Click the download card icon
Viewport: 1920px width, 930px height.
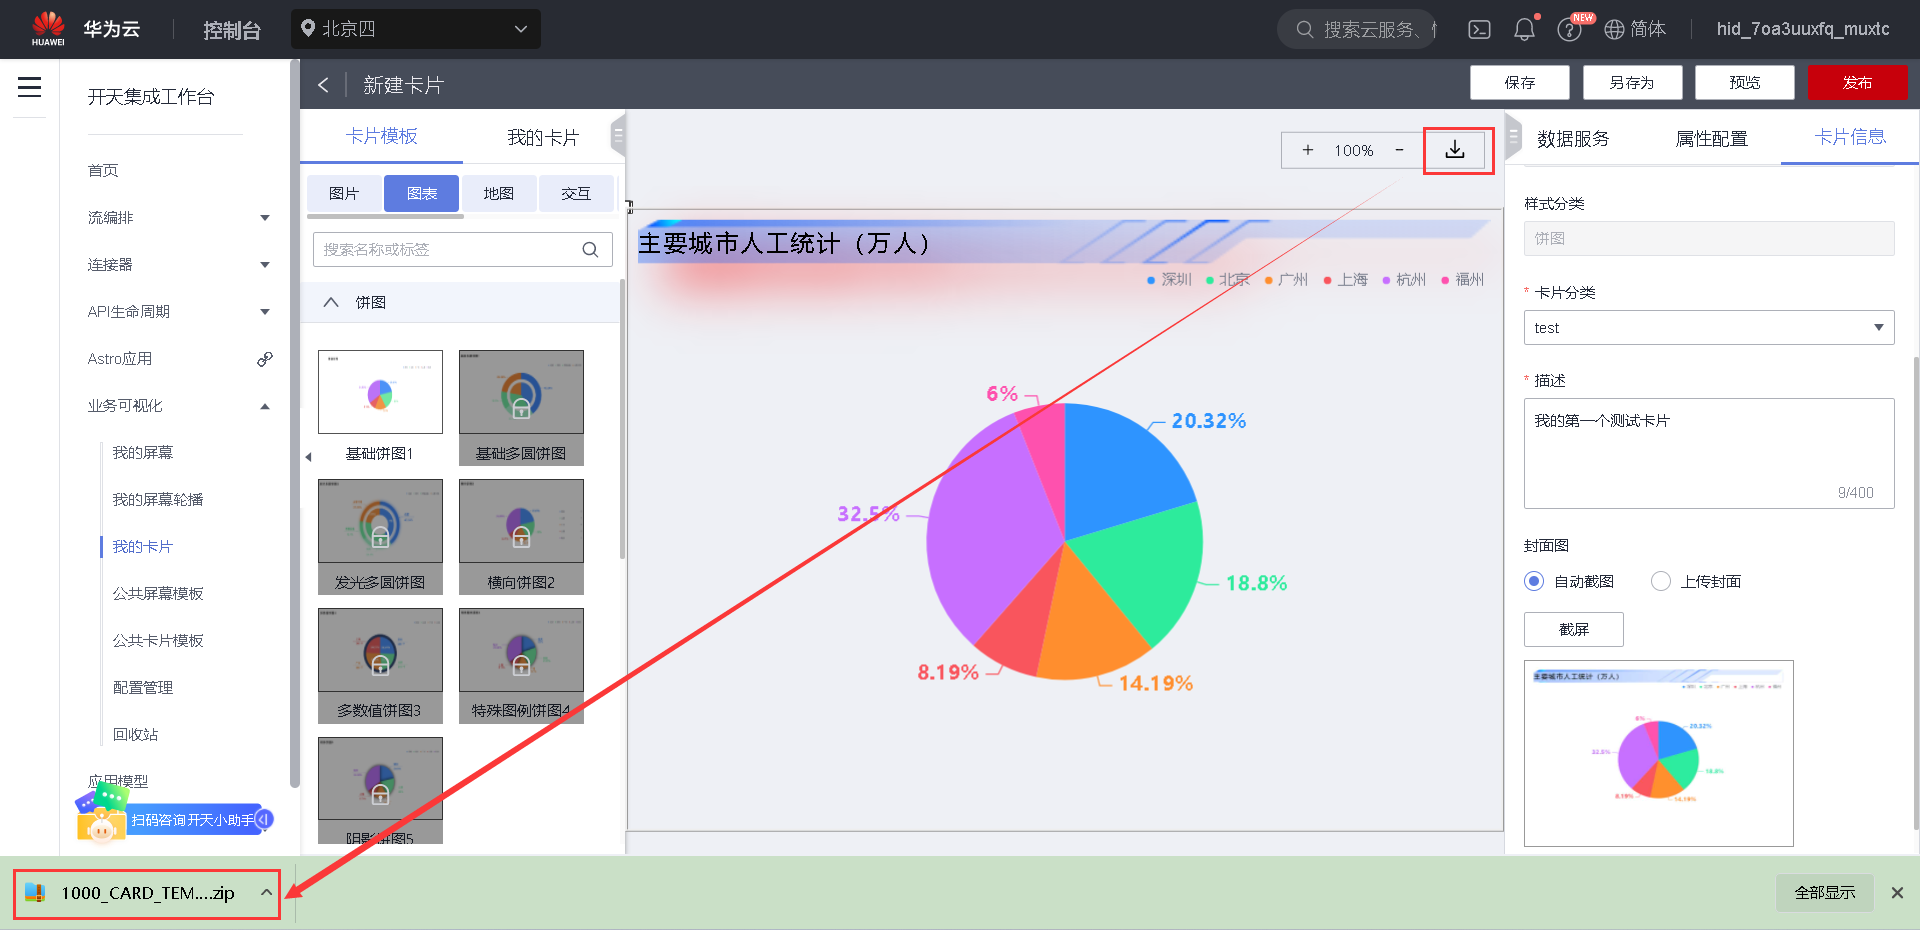(x=1455, y=150)
